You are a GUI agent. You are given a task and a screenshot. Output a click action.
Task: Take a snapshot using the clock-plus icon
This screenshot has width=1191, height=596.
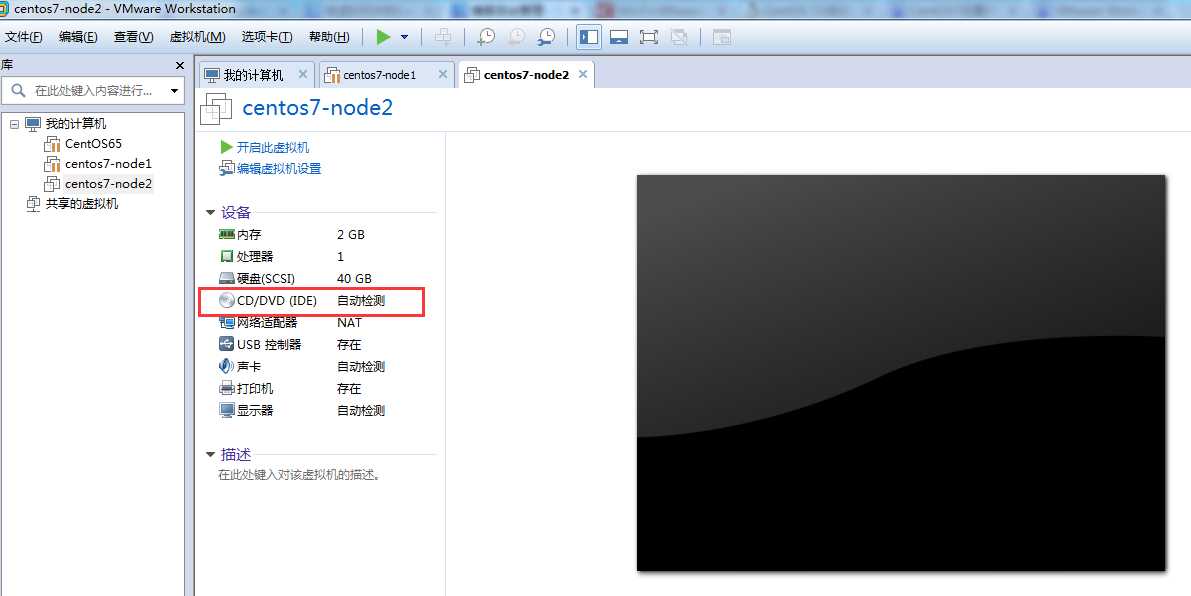(485, 36)
